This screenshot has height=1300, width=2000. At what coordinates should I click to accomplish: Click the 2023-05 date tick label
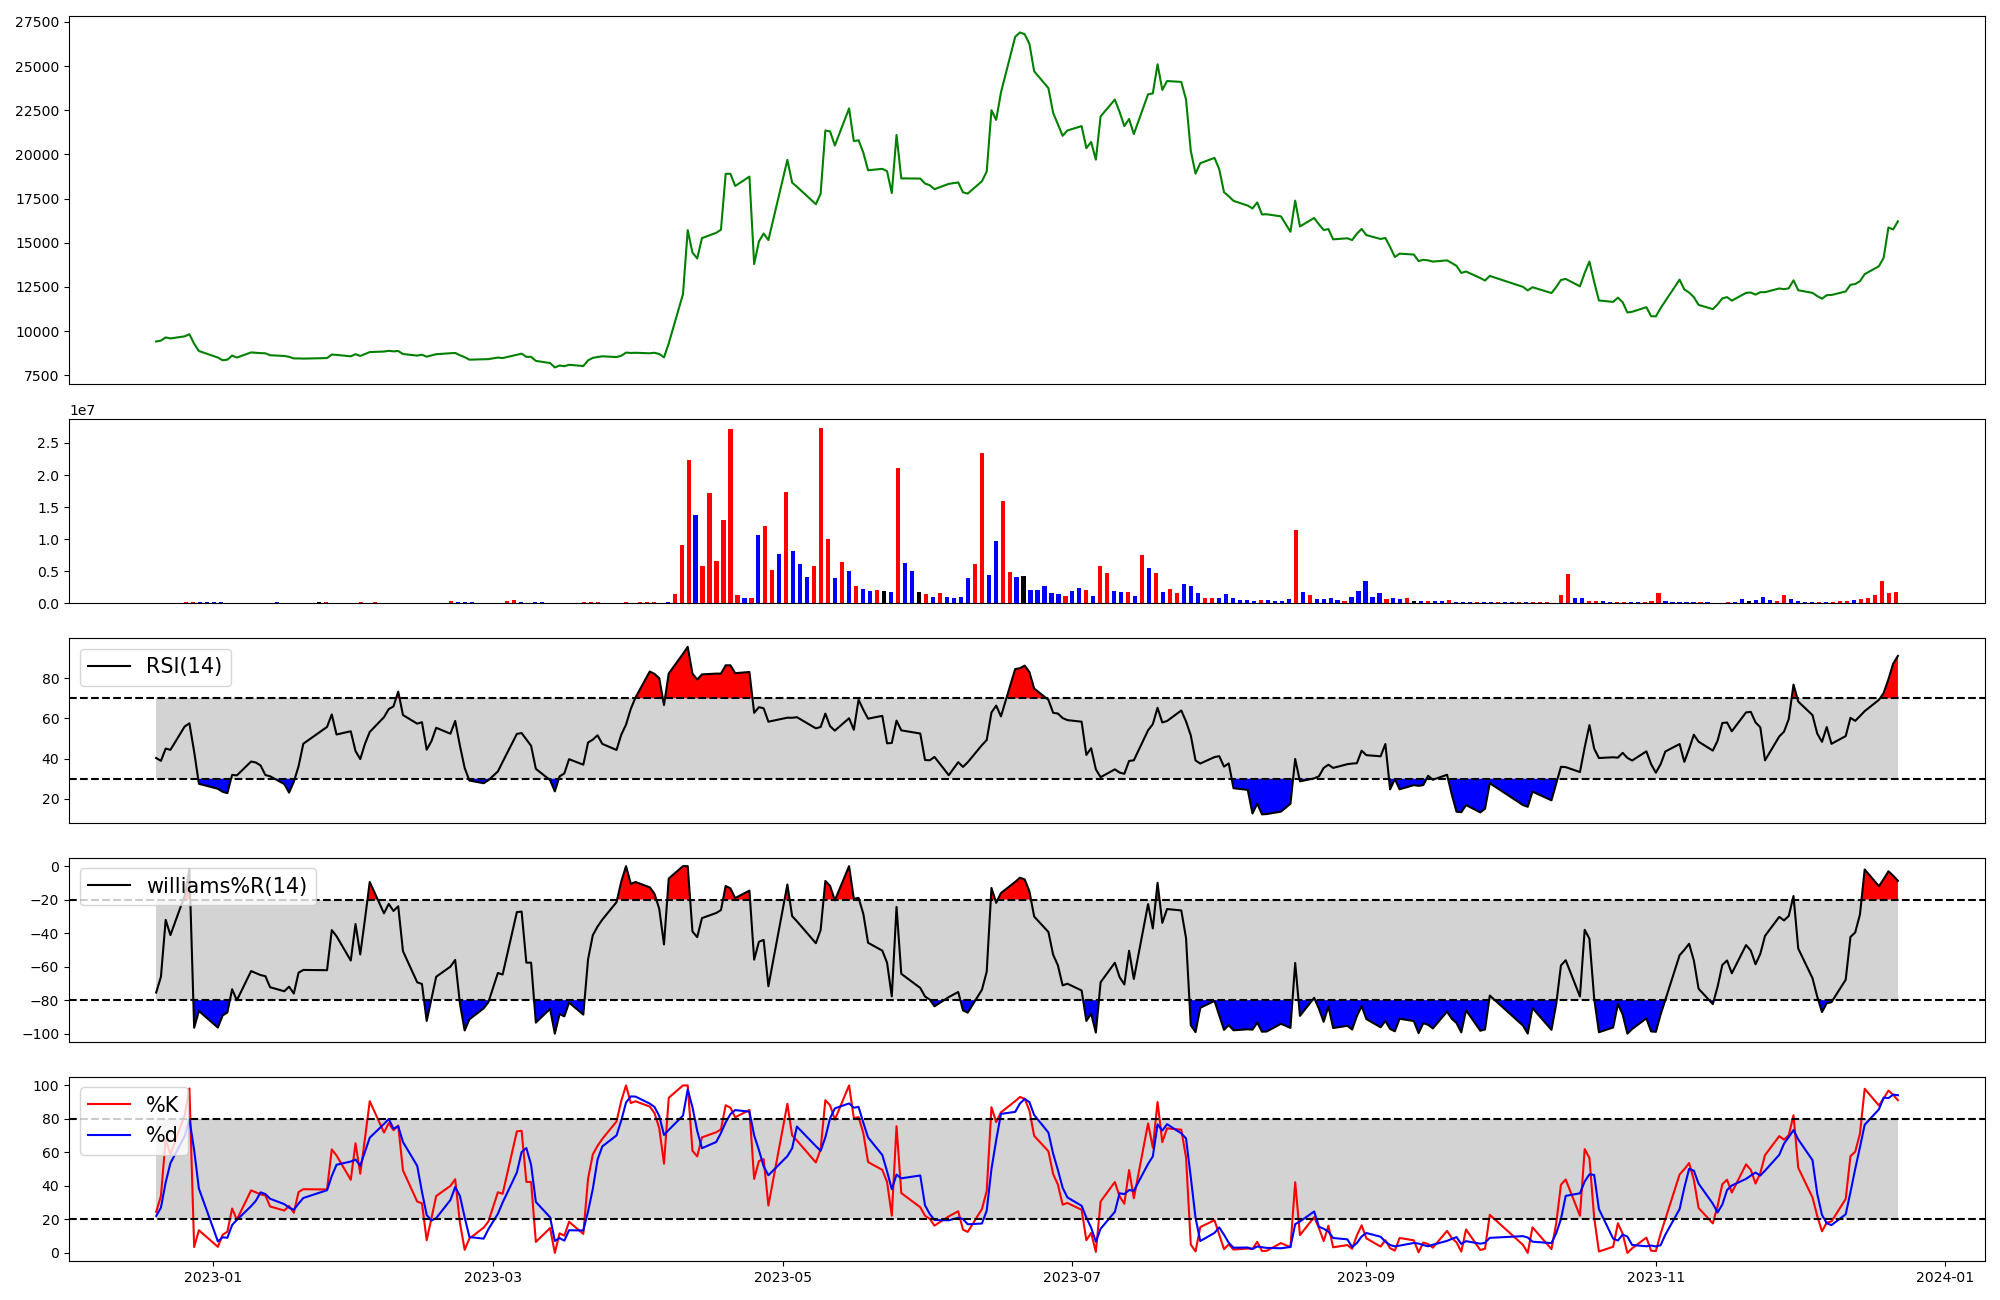click(x=783, y=1277)
